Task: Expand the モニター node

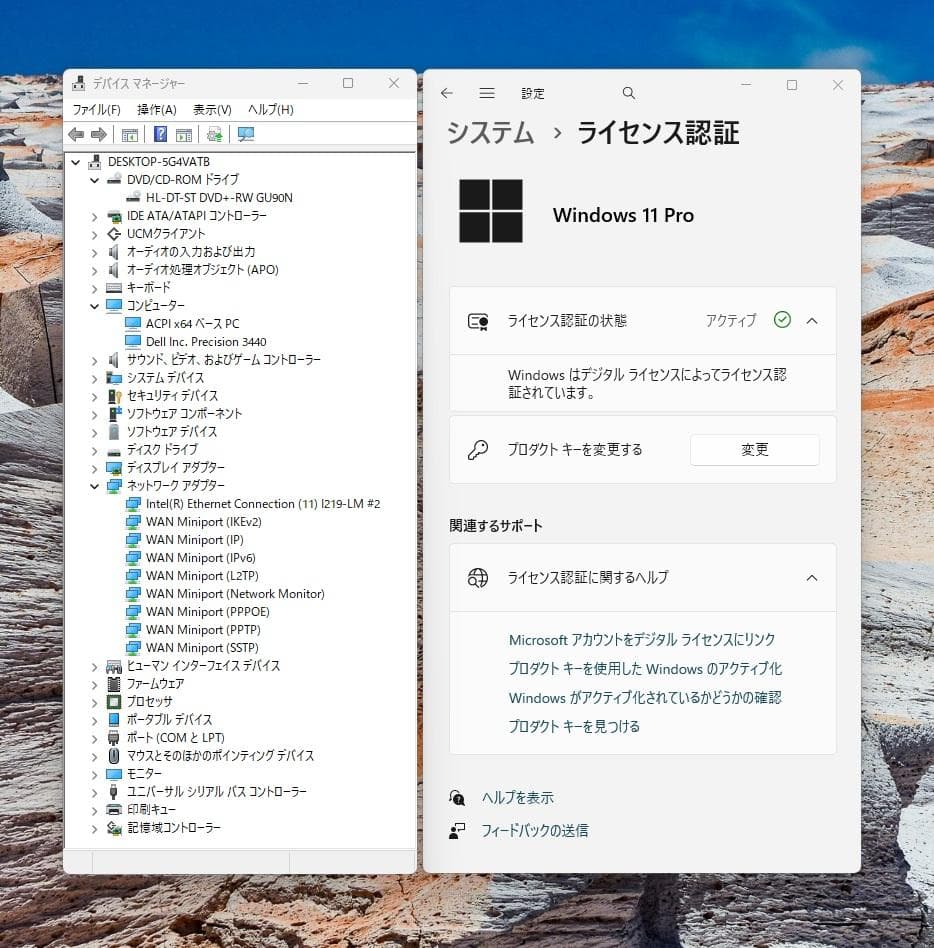Action: pyautogui.click(x=94, y=774)
